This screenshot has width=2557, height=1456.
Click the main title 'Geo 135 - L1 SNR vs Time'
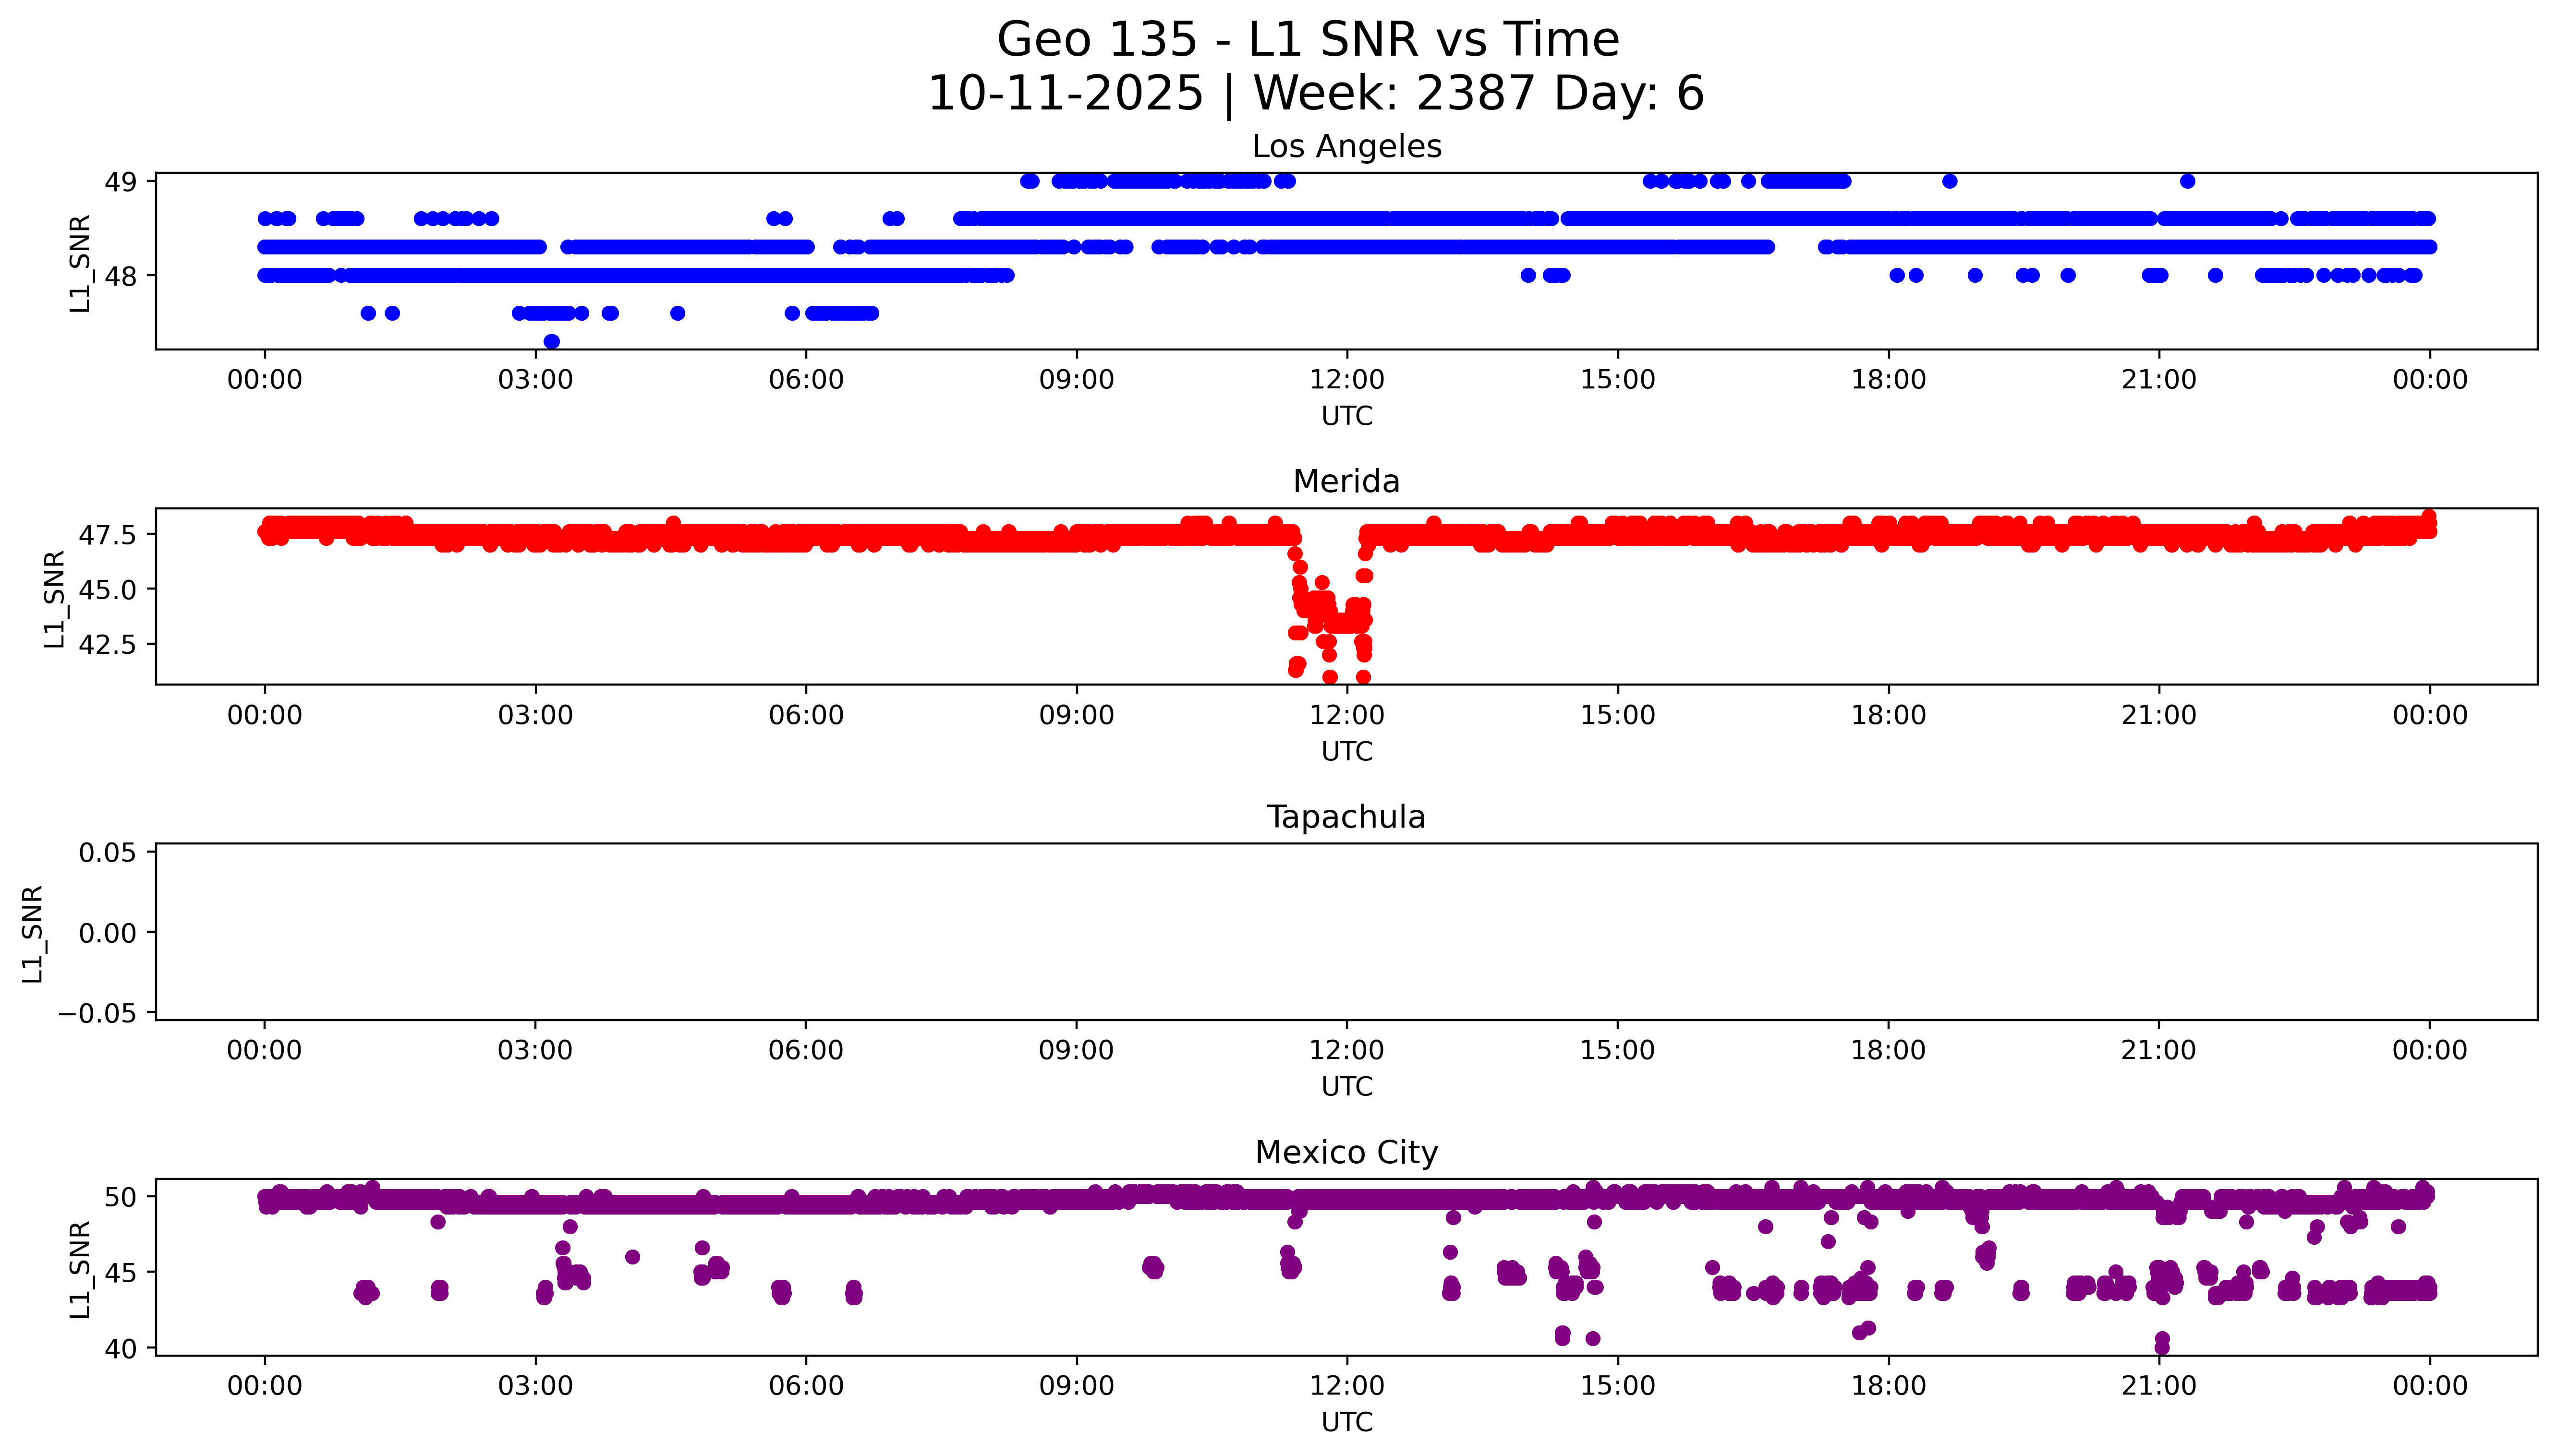1308,41
